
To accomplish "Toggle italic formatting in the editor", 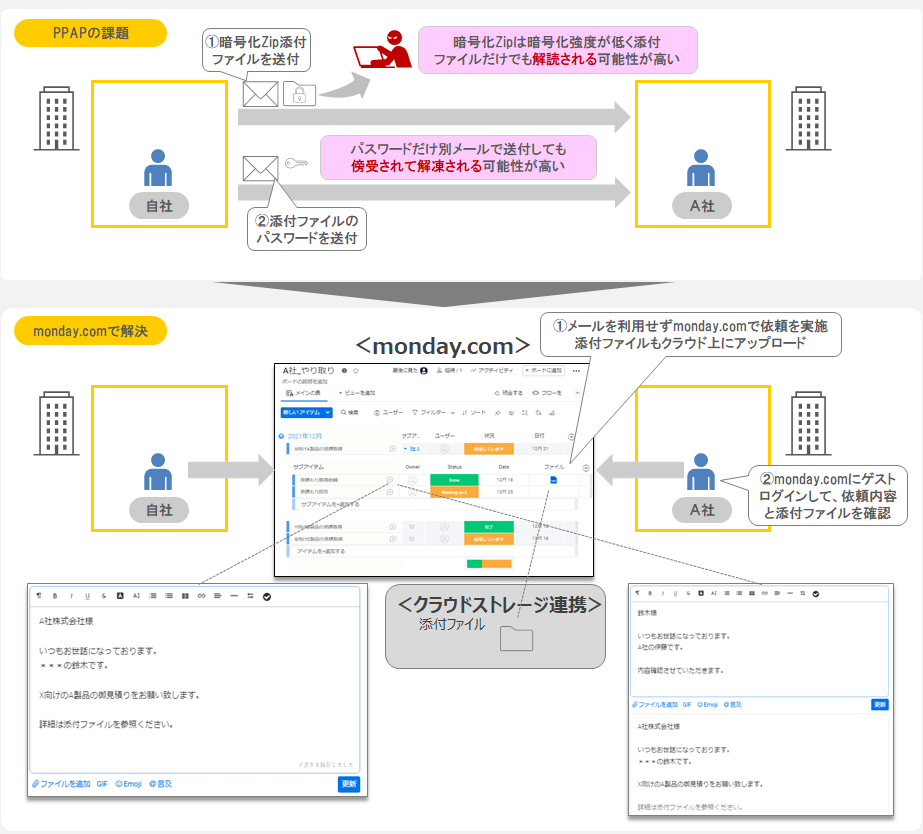I will (71, 596).
